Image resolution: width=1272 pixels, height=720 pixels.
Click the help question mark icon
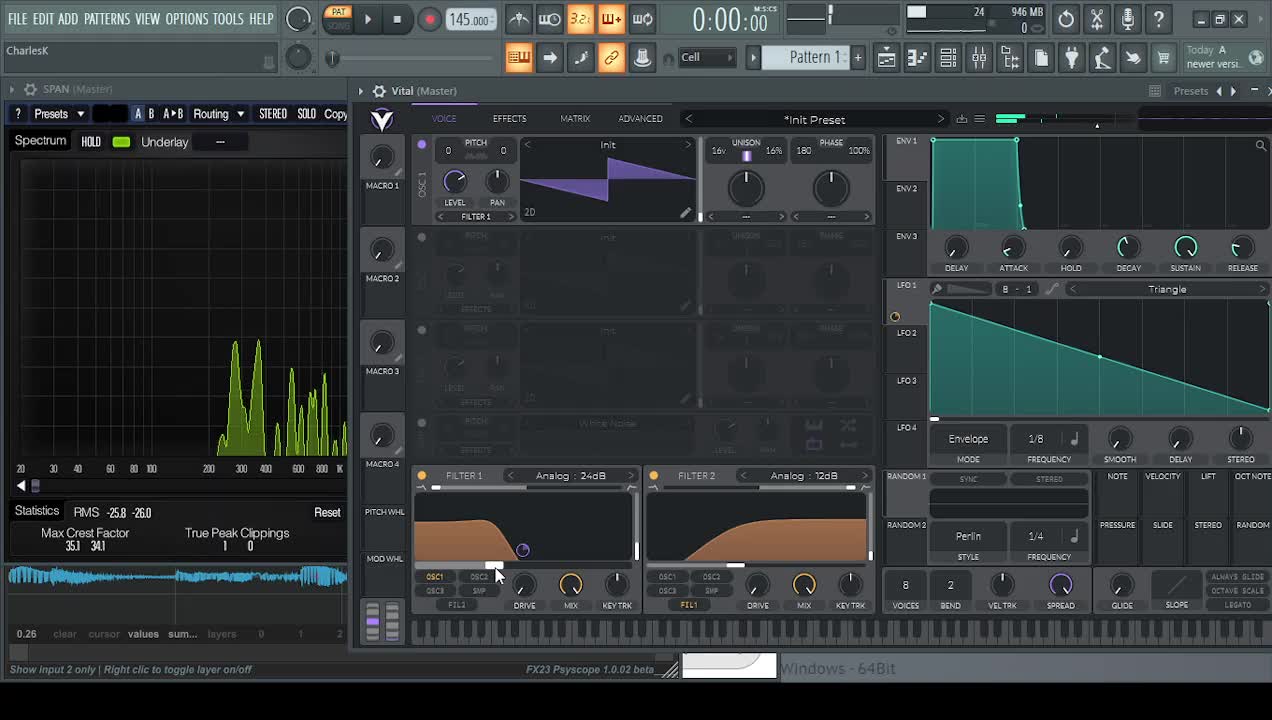pyautogui.click(x=1159, y=19)
